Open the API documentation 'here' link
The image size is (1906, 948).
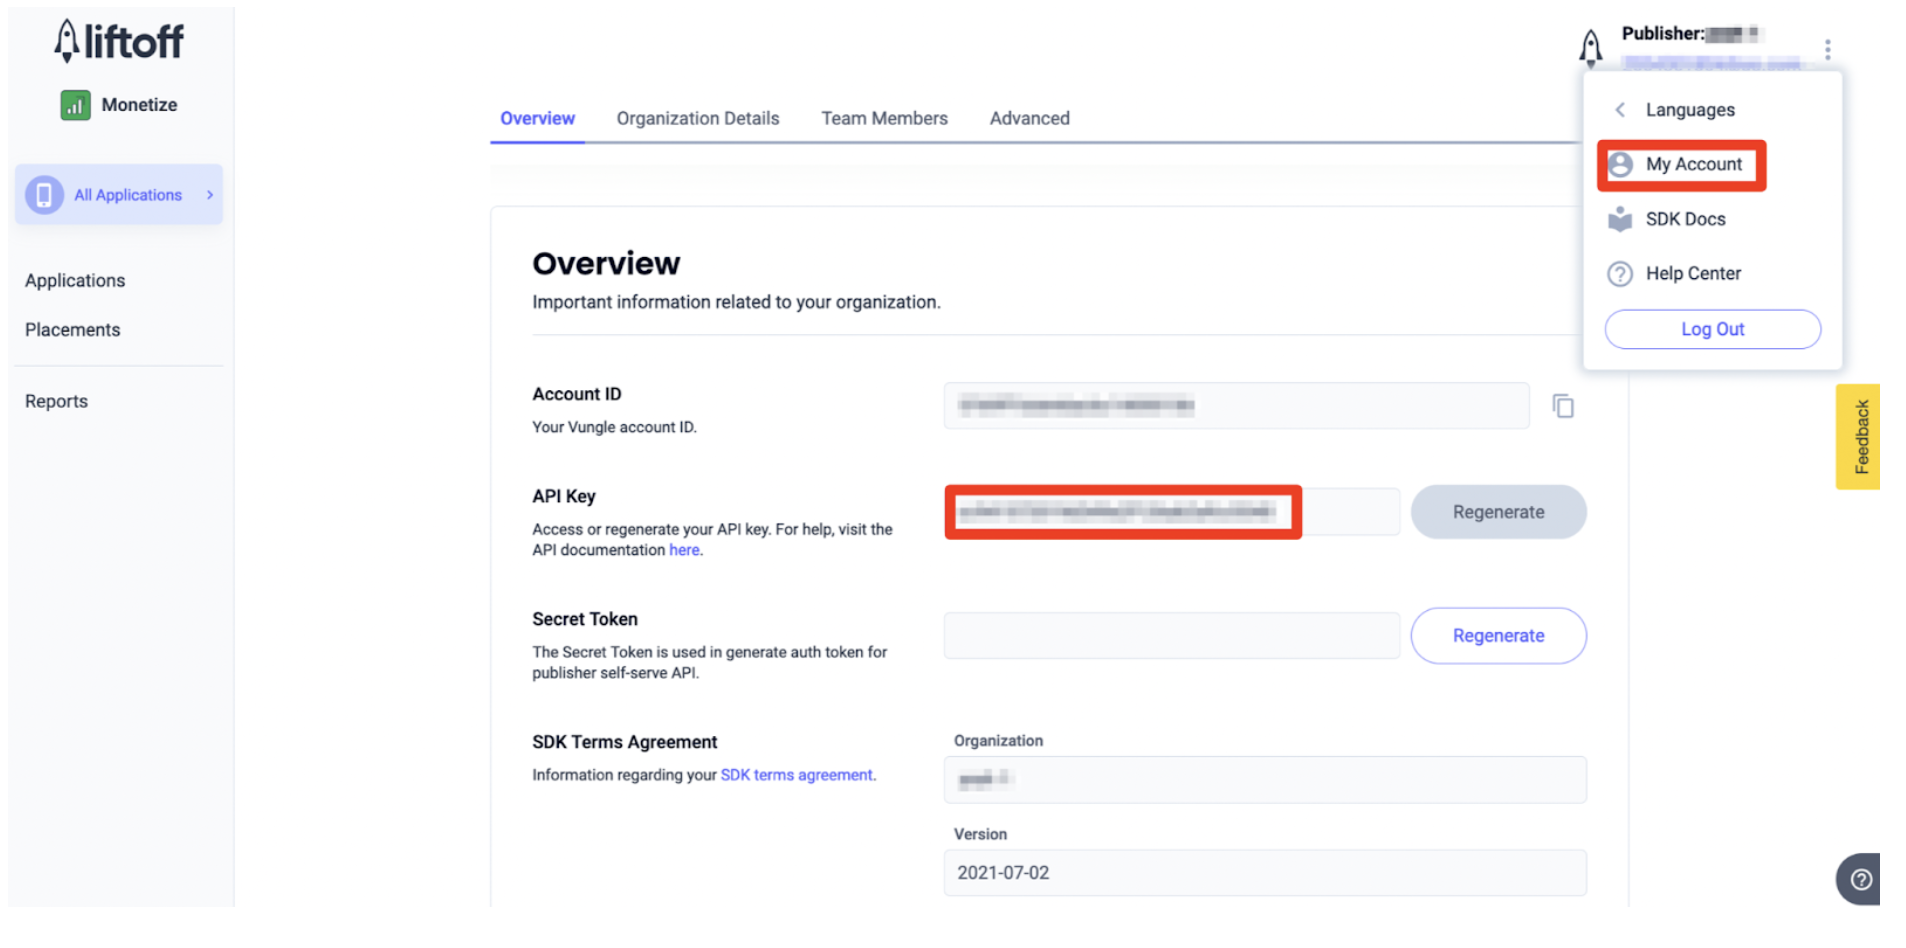[684, 550]
